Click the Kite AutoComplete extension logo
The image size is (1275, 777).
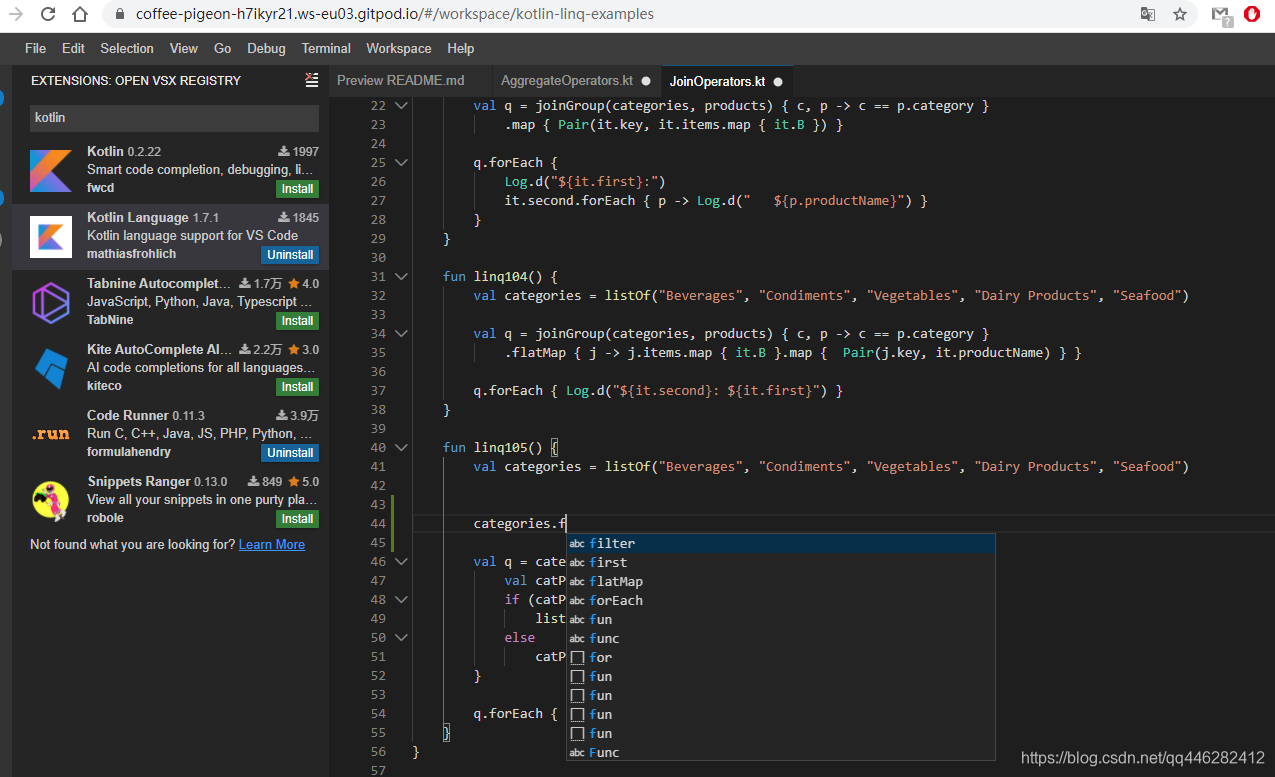coord(50,368)
